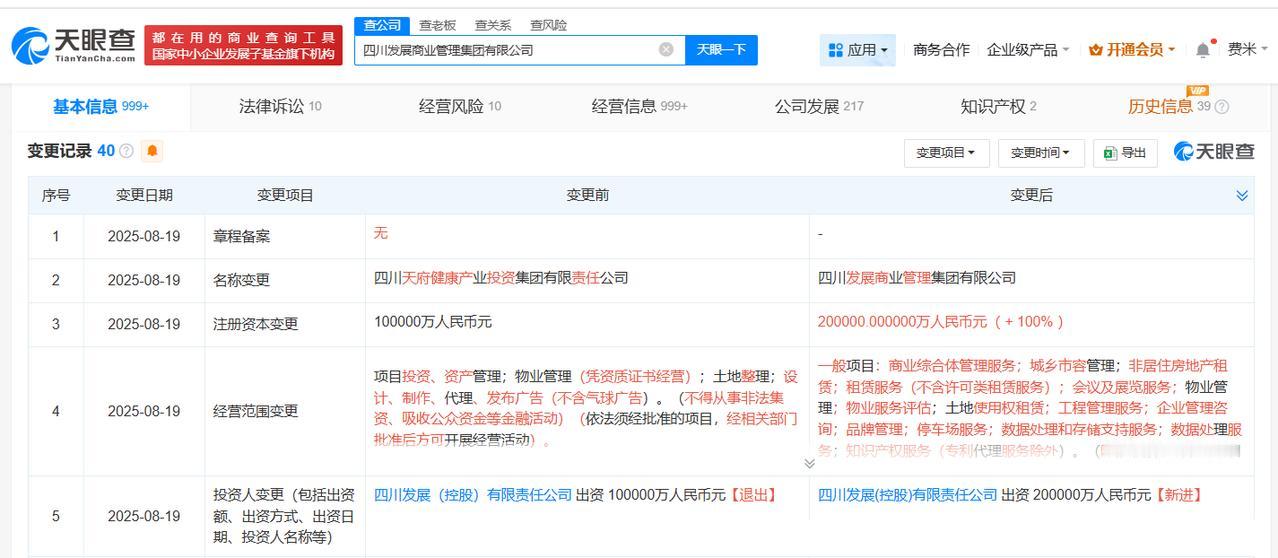Switch to the 法律诉讼 tab
The height and width of the screenshot is (558, 1278).
(x=280, y=107)
